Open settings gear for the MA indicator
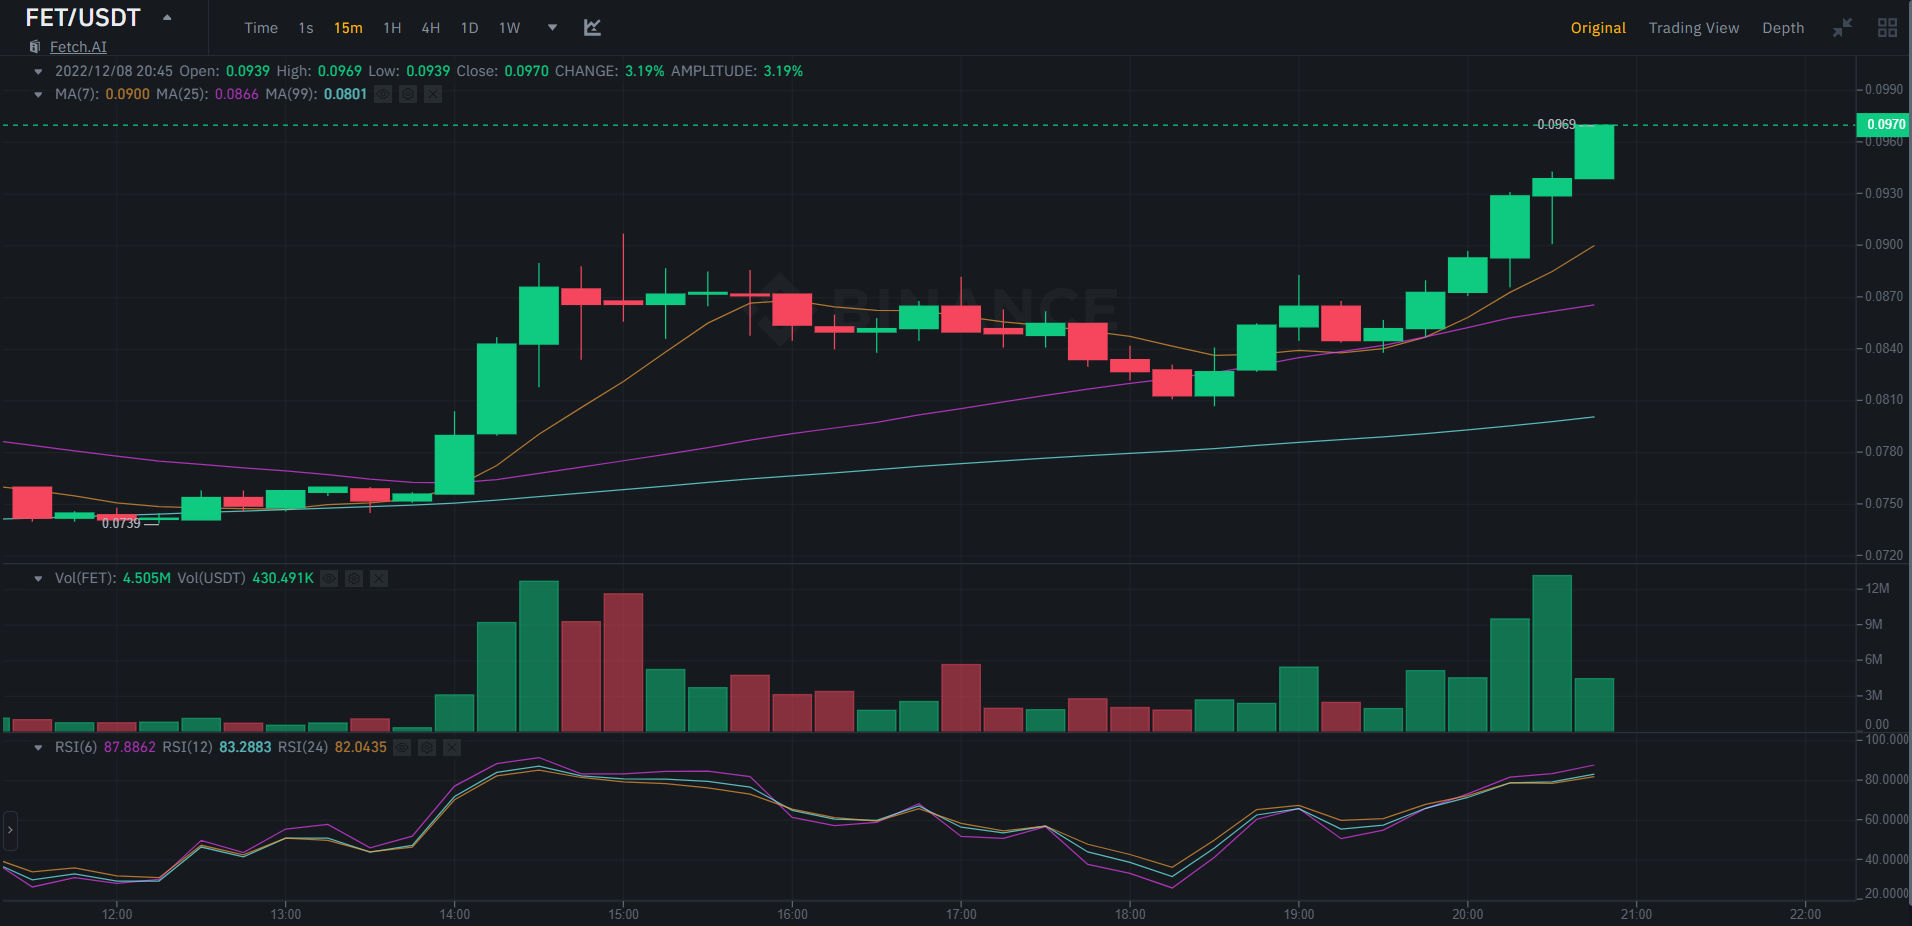 pyautogui.click(x=408, y=94)
